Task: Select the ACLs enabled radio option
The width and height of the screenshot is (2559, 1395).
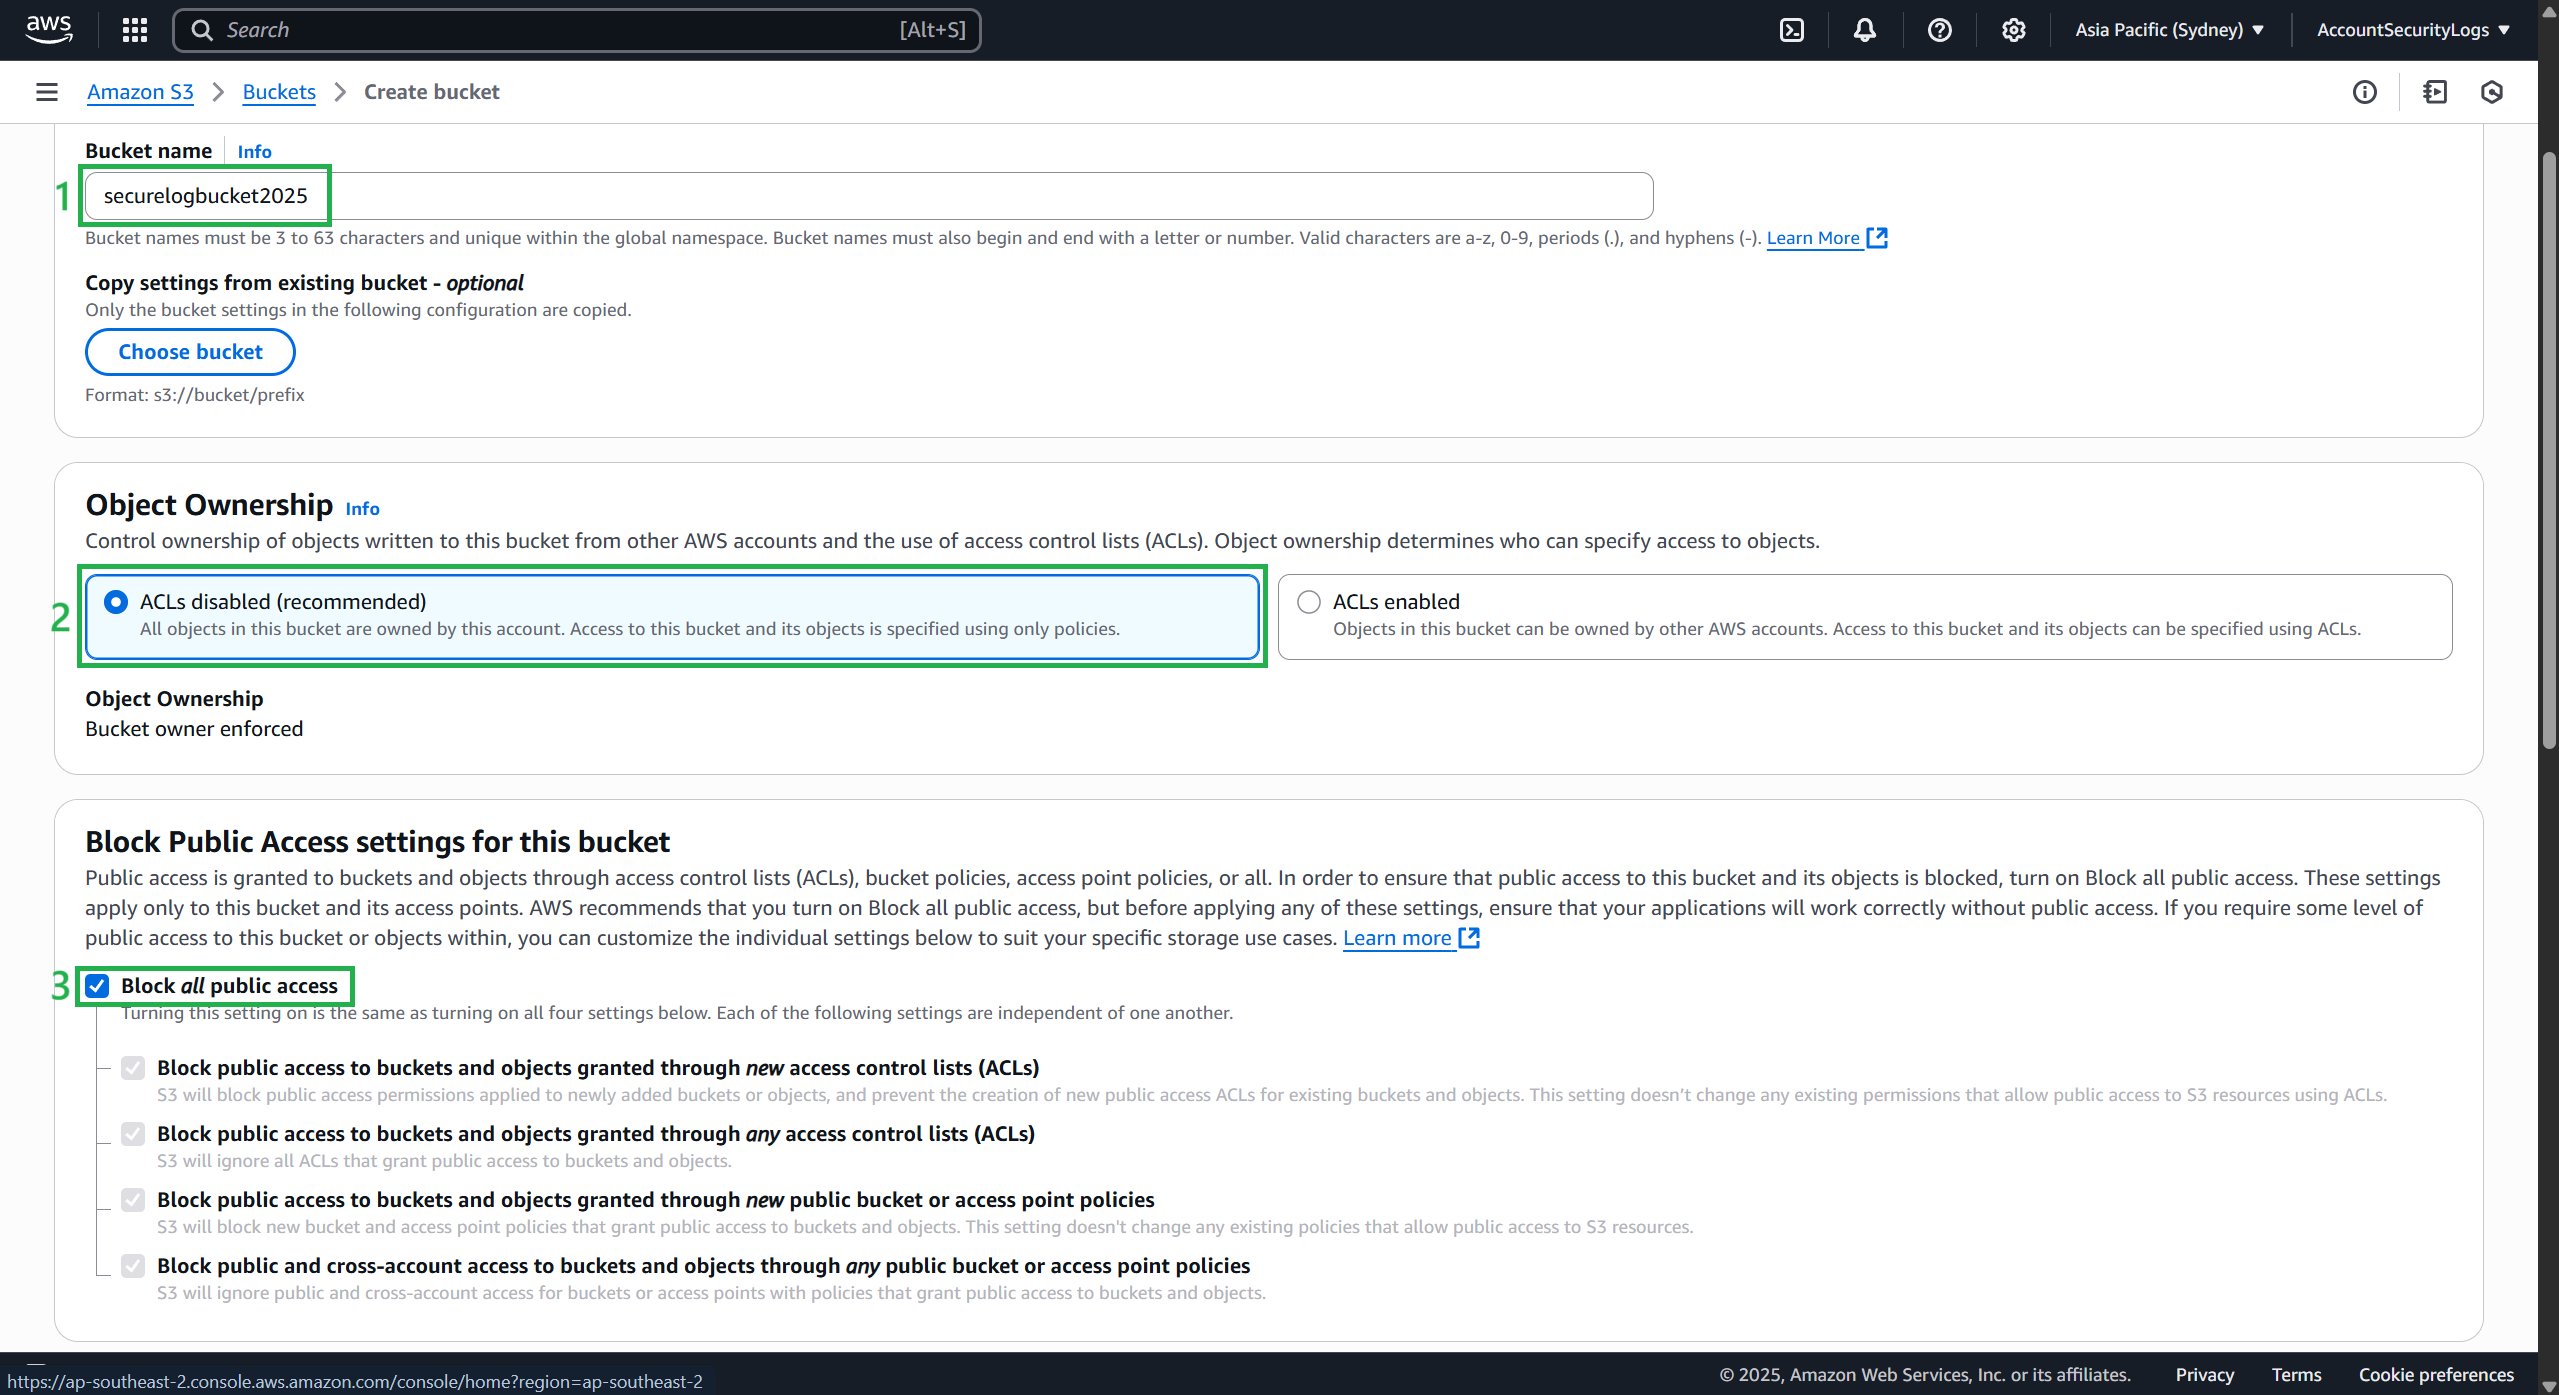Action: [1308, 602]
